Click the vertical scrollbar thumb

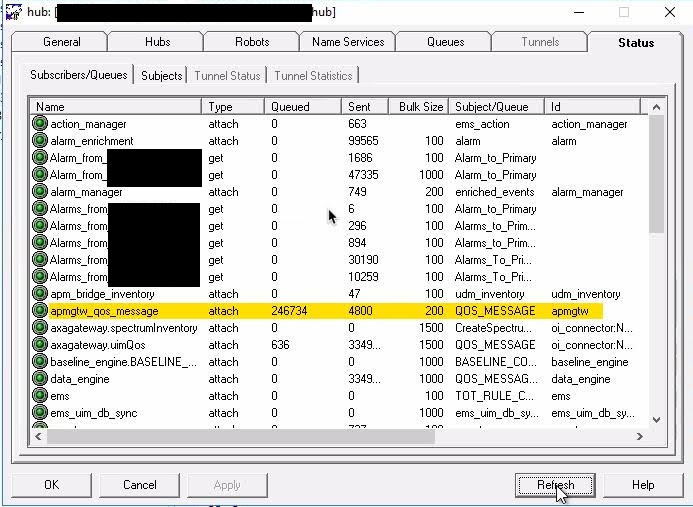656,173
